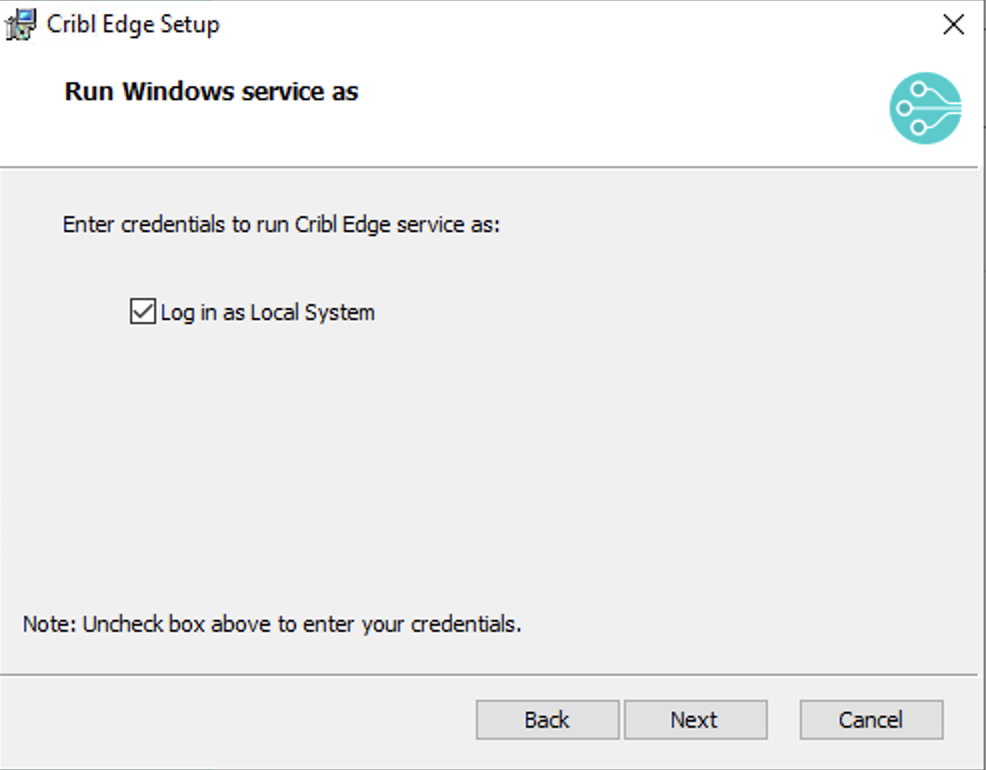Click the Cribl Edge Setup title text
Viewport: 986px width, 770px height.
(135, 23)
